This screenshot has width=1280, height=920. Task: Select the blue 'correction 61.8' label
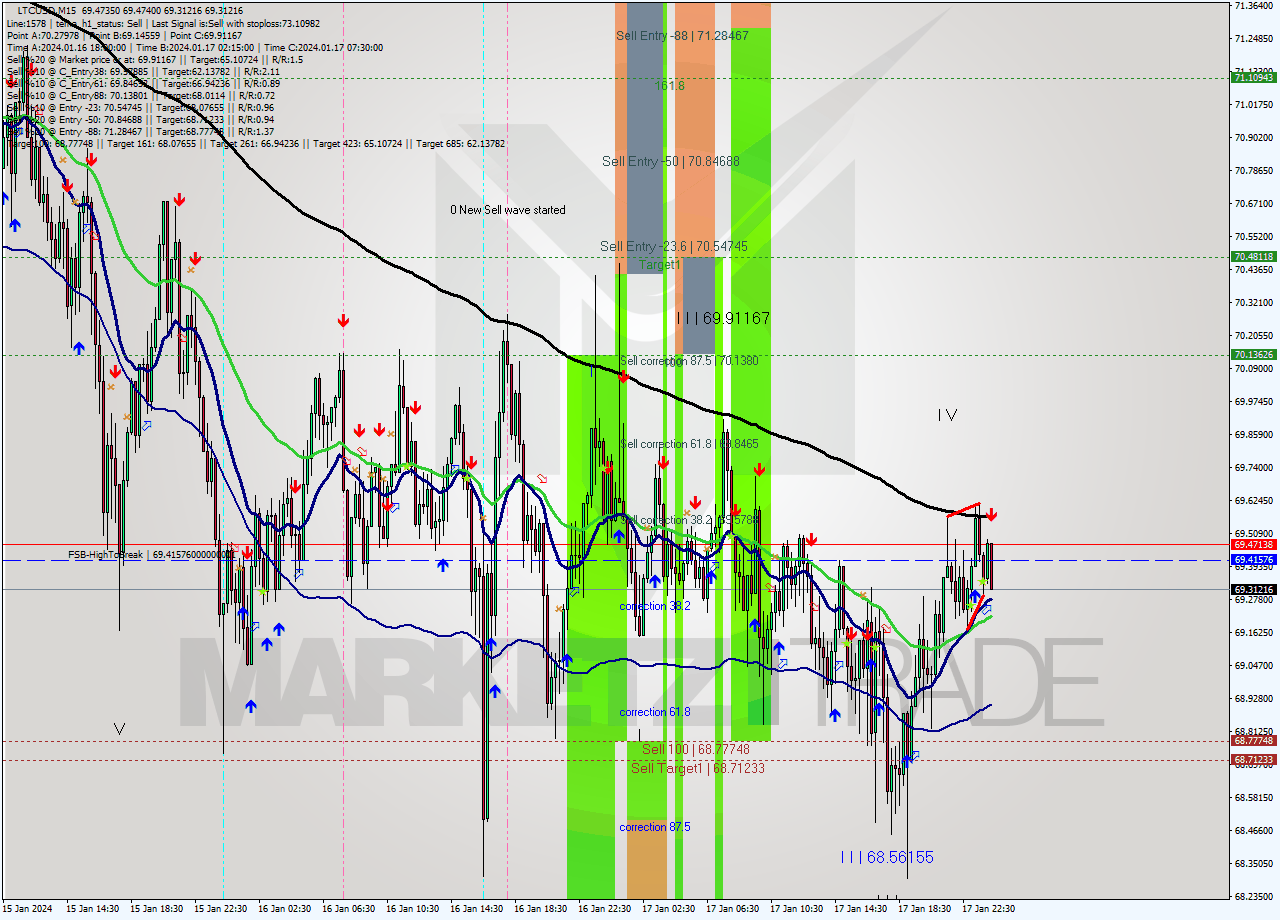pos(655,712)
